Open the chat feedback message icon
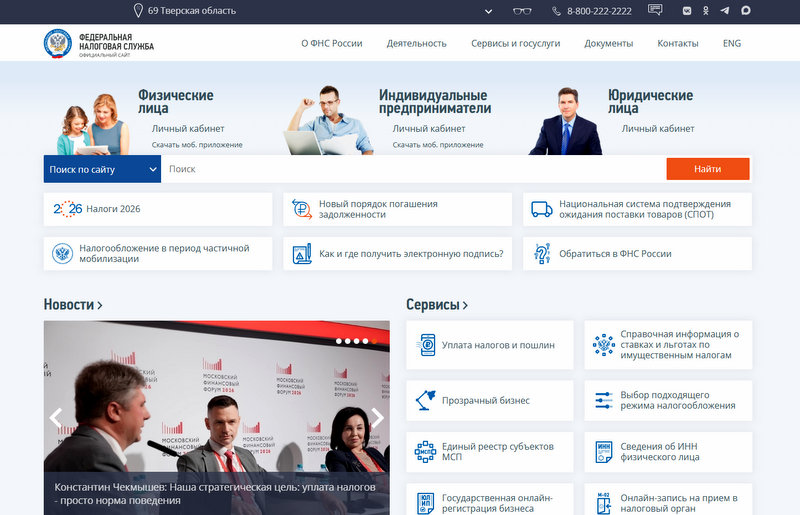The height and width of the screenshot is (515, 800). [655, 10]
